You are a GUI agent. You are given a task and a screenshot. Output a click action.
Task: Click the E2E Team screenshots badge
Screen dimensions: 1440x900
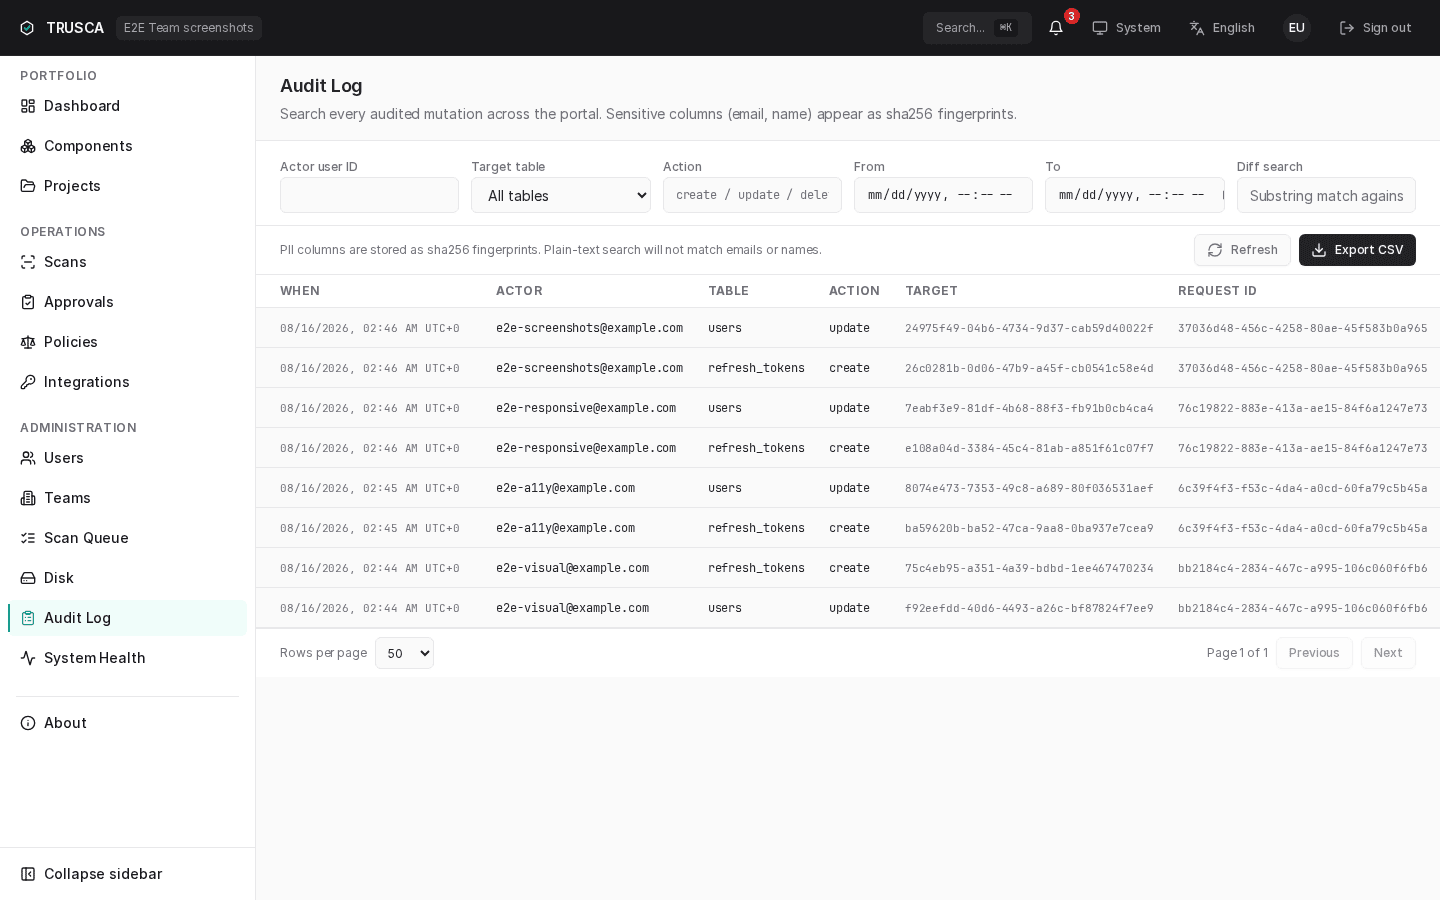tap(189, 28)
